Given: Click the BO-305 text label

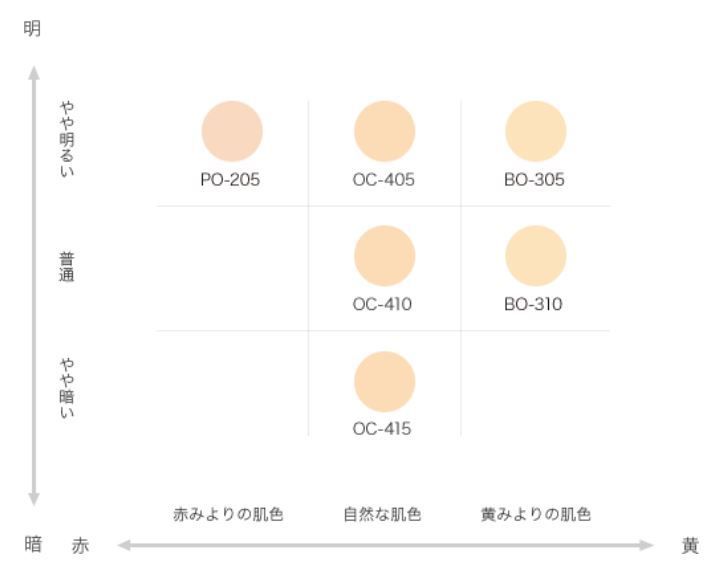Looking at the screenshot, I should point(534,180).
